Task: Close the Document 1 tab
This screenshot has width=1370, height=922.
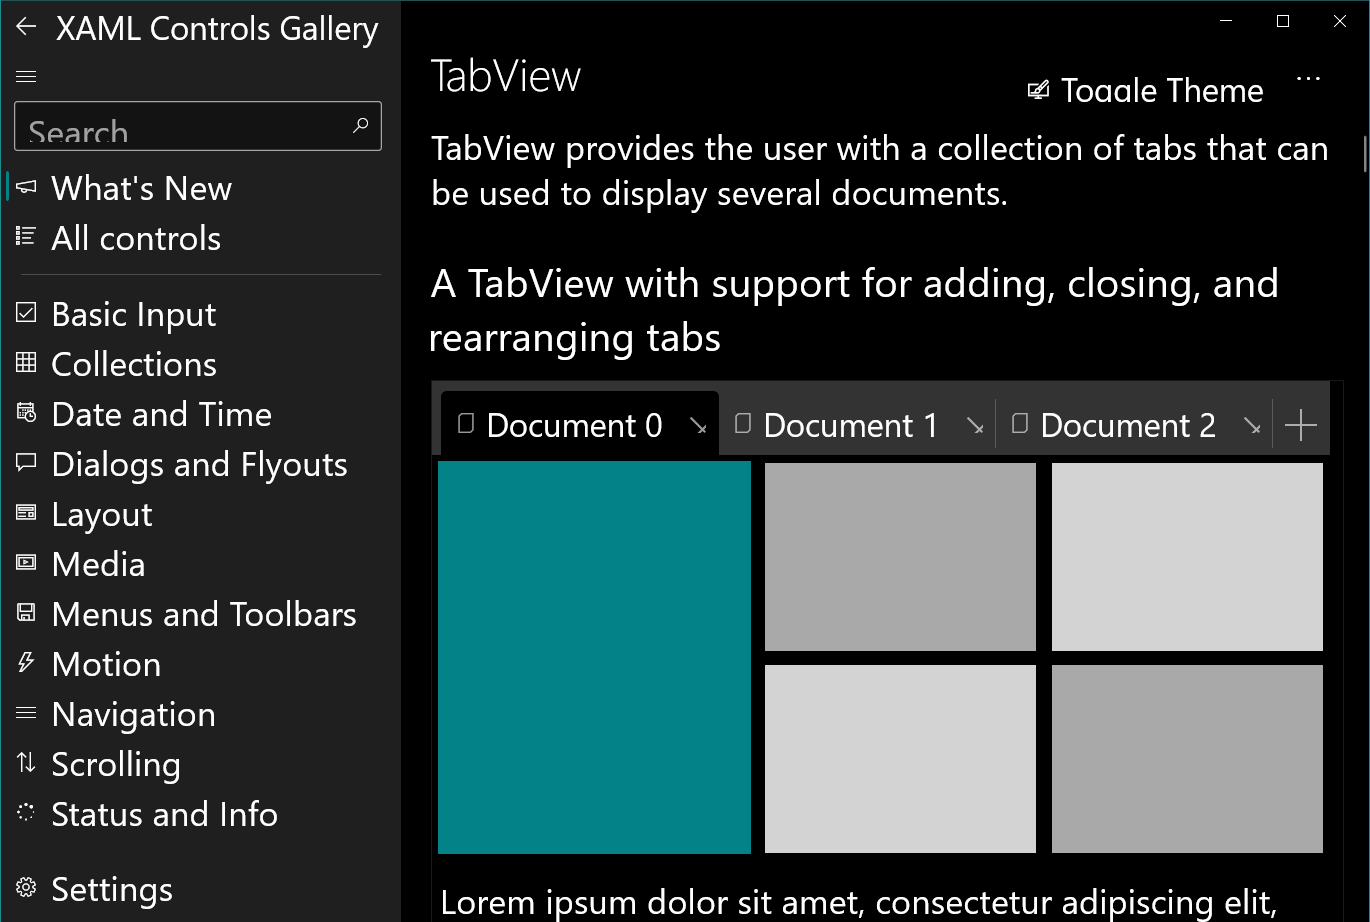Action: 976,426
